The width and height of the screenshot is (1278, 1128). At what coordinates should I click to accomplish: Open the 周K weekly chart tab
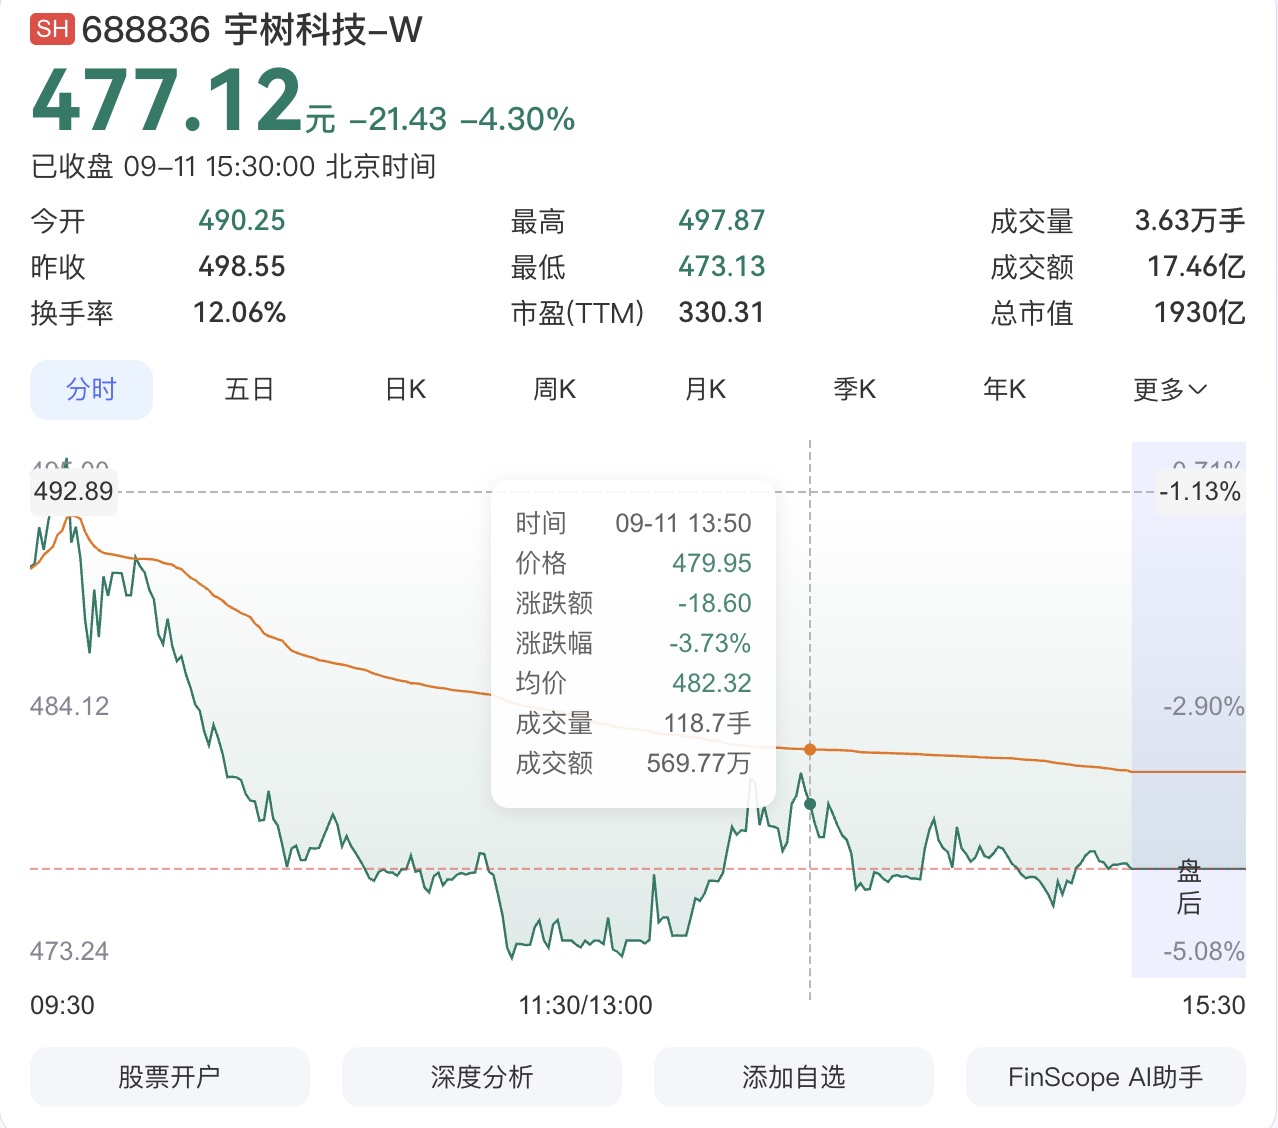pyautogui.click(x=555, y=389)
